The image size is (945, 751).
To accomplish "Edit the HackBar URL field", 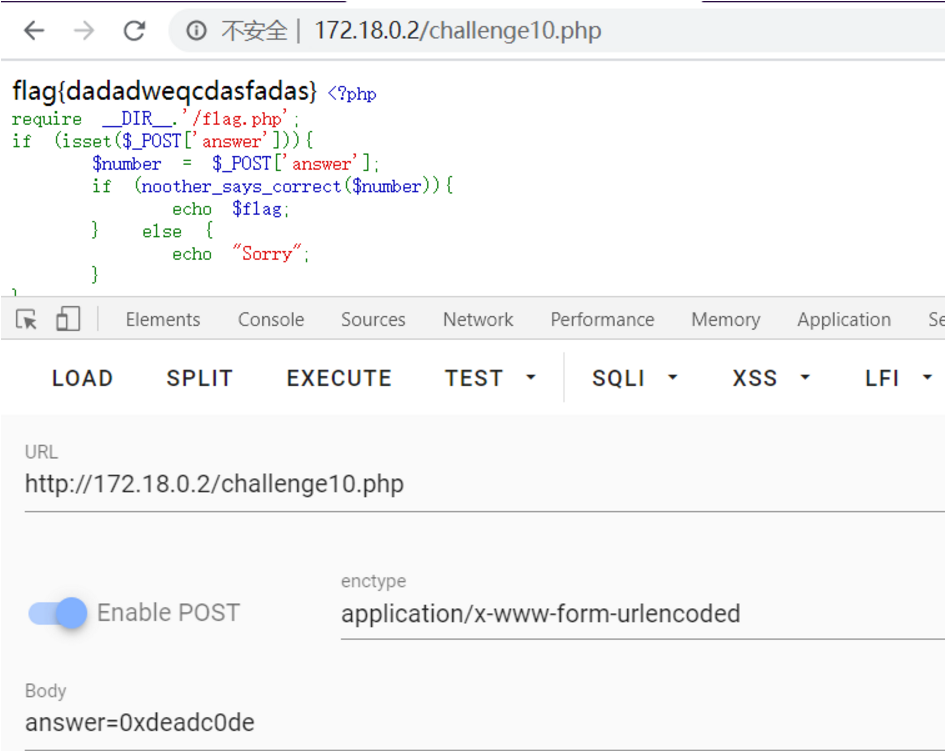I will (x=485, y=484).
